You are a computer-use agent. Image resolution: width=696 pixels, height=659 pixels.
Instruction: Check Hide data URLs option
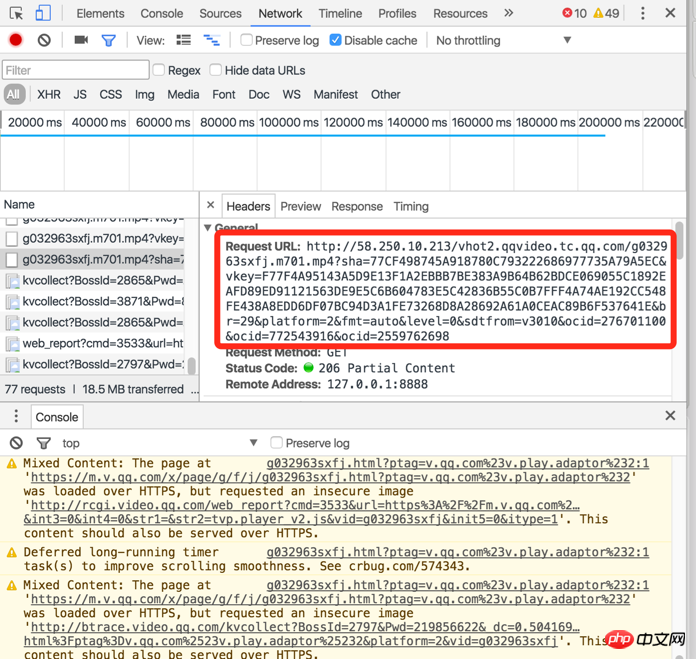click(216, 70)
